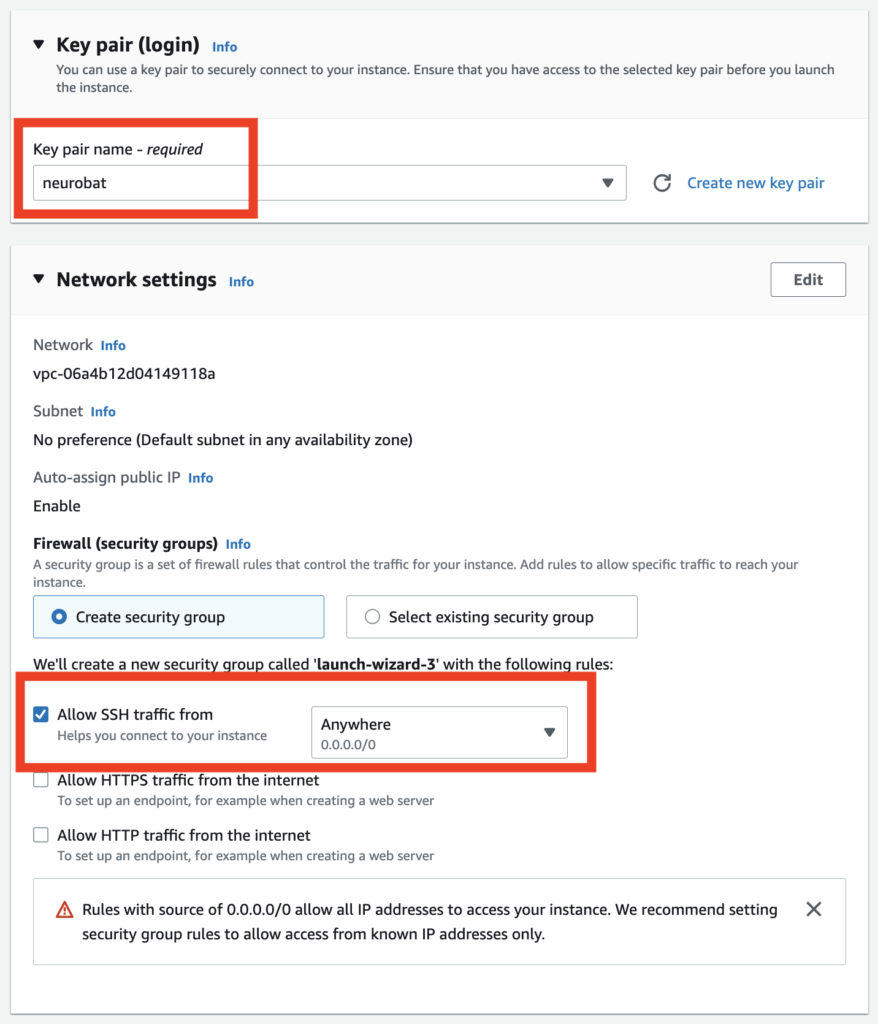The height and width of the screenshot is (1024, 878).
Task: Click Info link next to Network label
Action: click(x=113, y=345)
